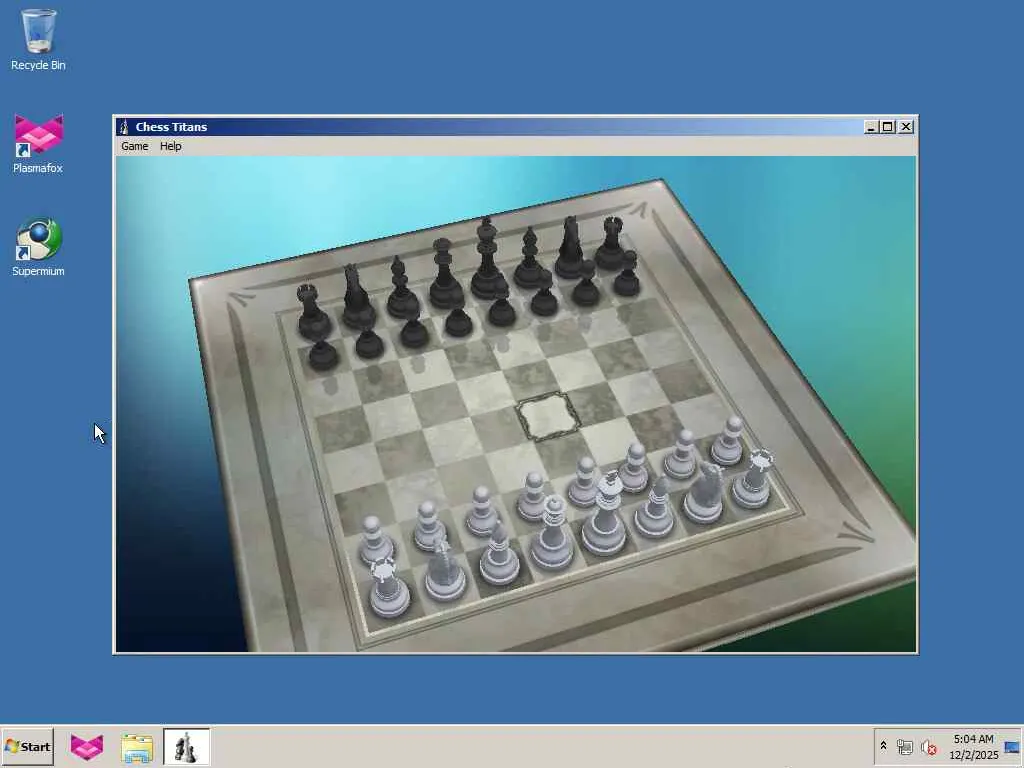Click the black pawn on d7
1024x768 pixels.
click(x=458, y=320)
